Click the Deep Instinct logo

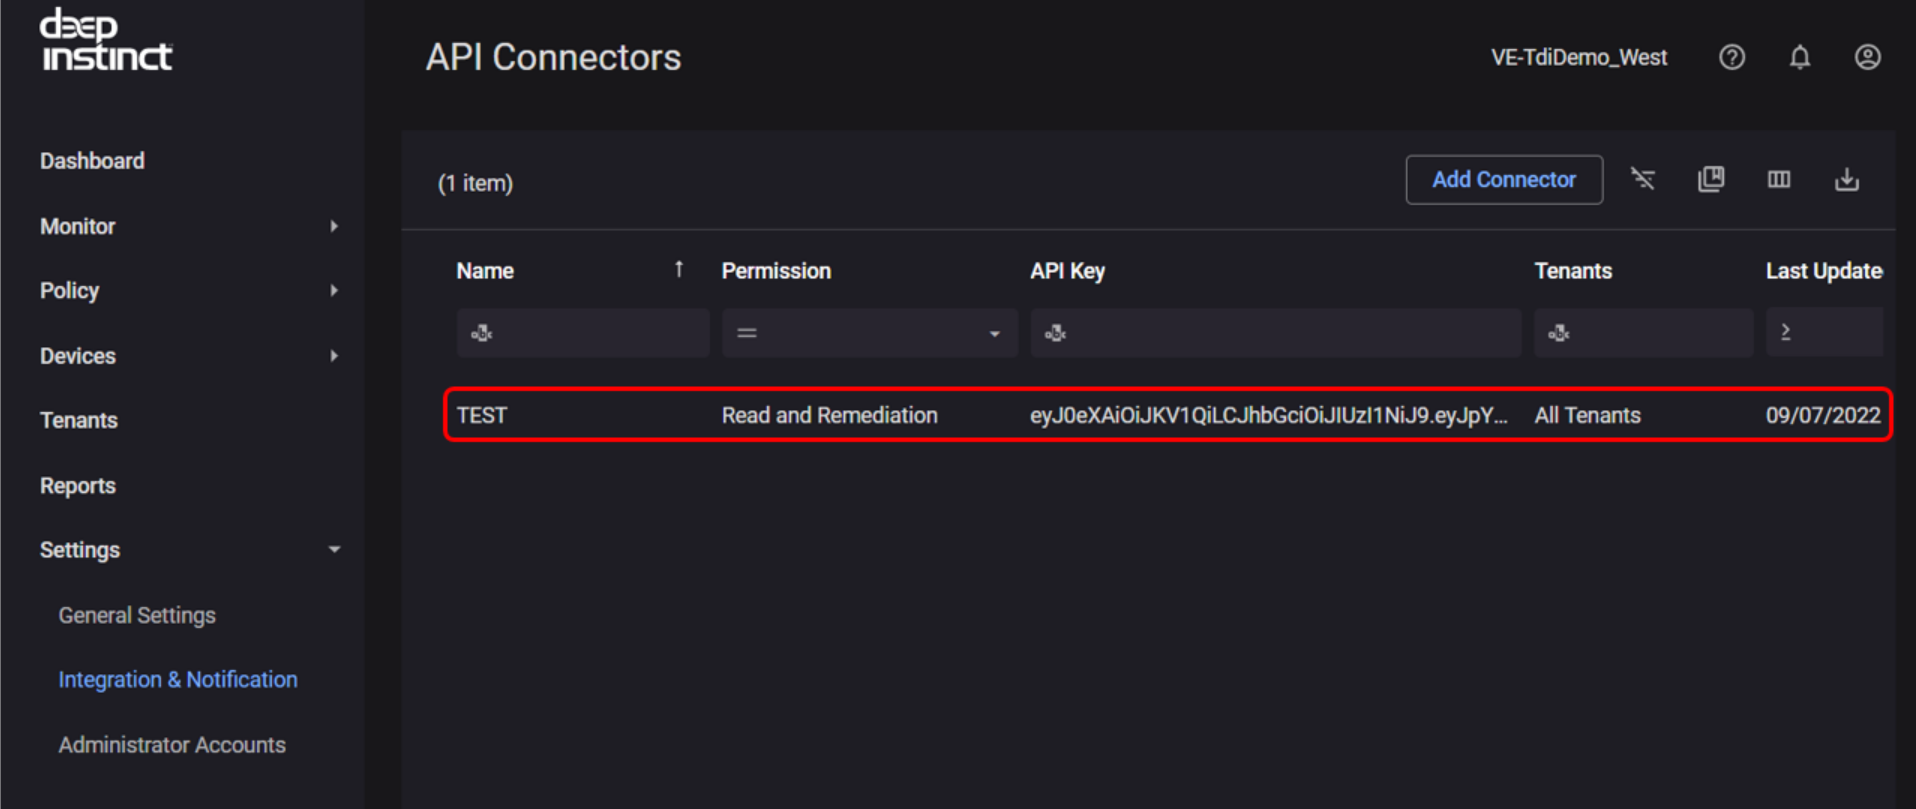106,41
